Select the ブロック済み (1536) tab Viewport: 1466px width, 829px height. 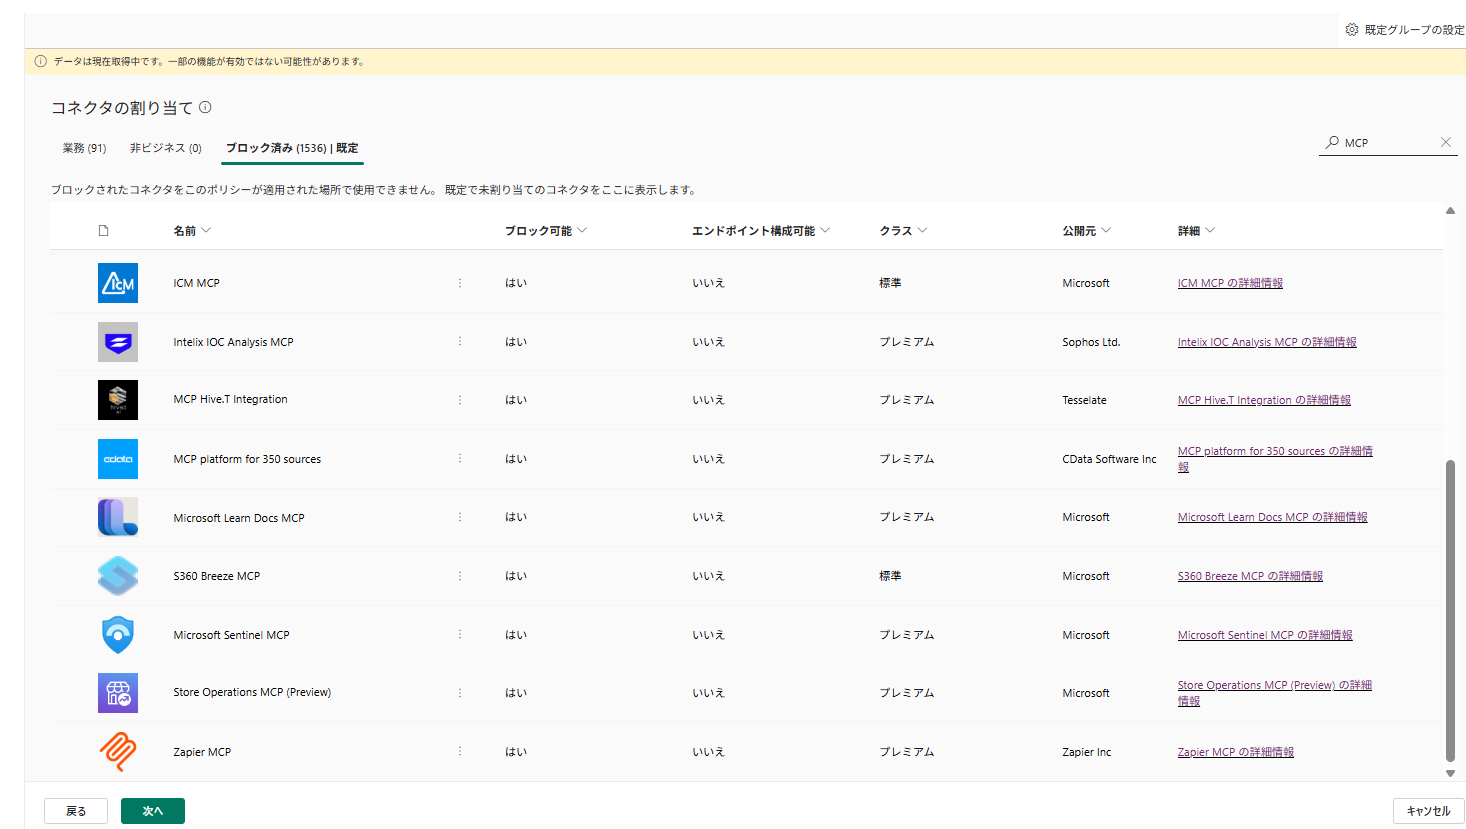(x=292, y=148)
